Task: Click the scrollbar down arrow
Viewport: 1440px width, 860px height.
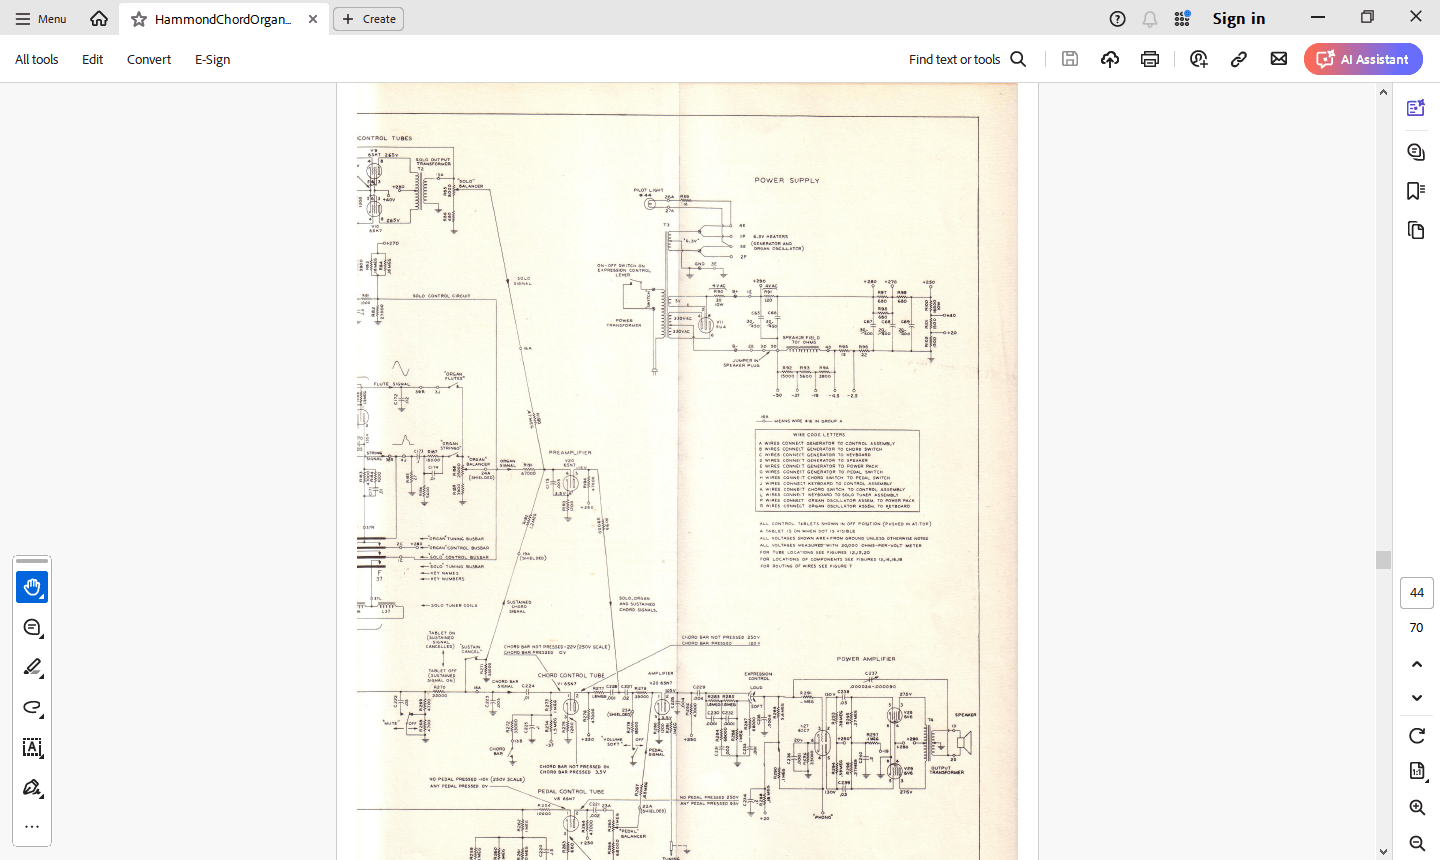Action: (1383, 852)
